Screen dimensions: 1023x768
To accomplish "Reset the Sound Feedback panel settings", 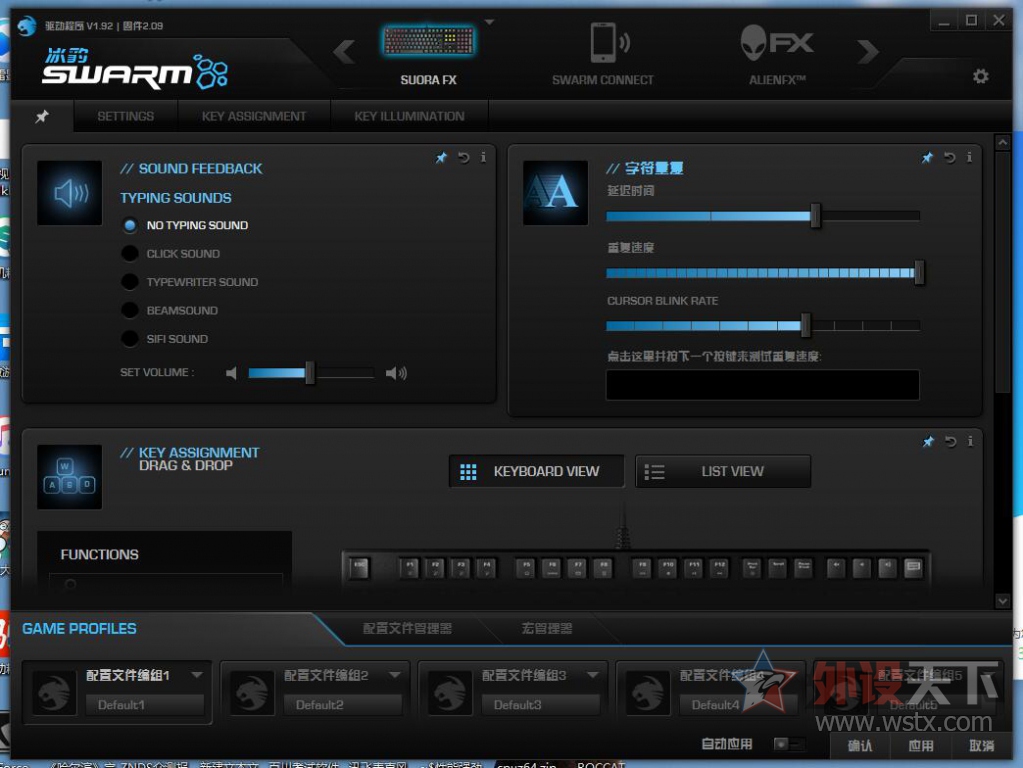I will tap(464, 158).
